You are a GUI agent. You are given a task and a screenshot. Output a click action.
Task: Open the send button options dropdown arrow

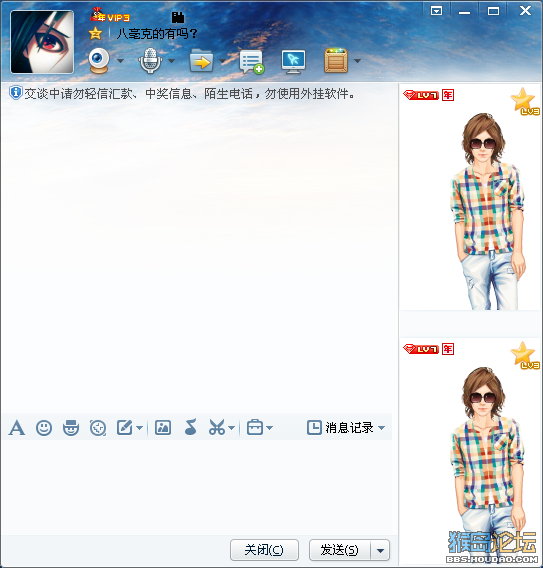point(380,550)
